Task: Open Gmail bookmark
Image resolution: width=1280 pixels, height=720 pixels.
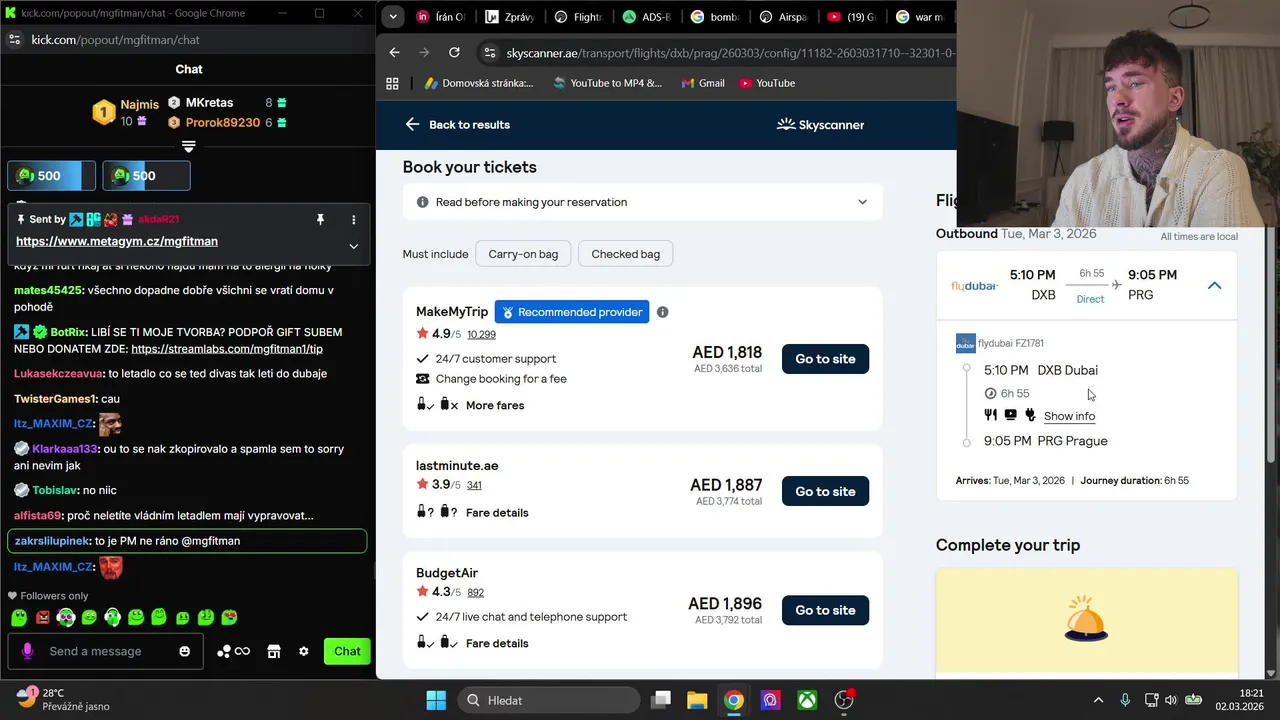Action: (x=703, y=83)
